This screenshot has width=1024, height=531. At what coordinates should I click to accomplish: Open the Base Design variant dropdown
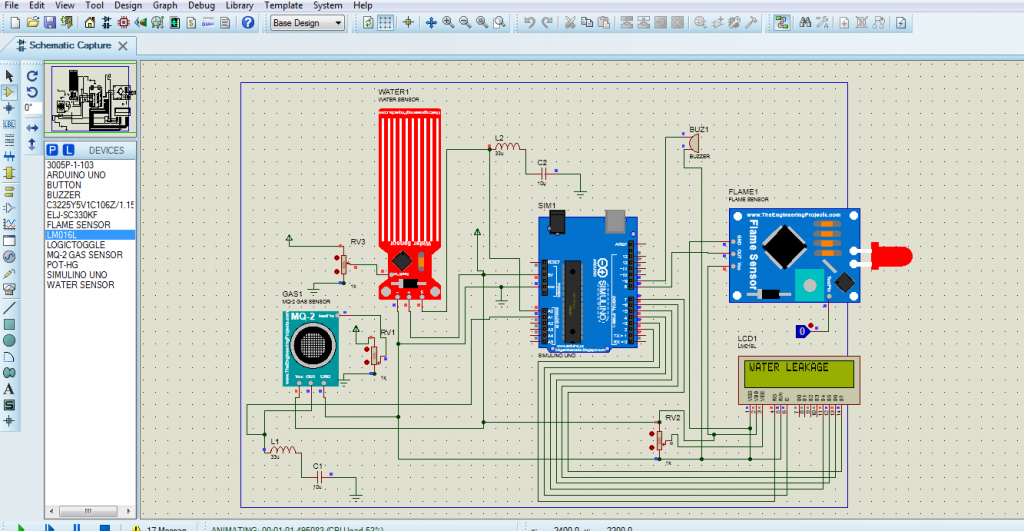[x=307, y=23]
